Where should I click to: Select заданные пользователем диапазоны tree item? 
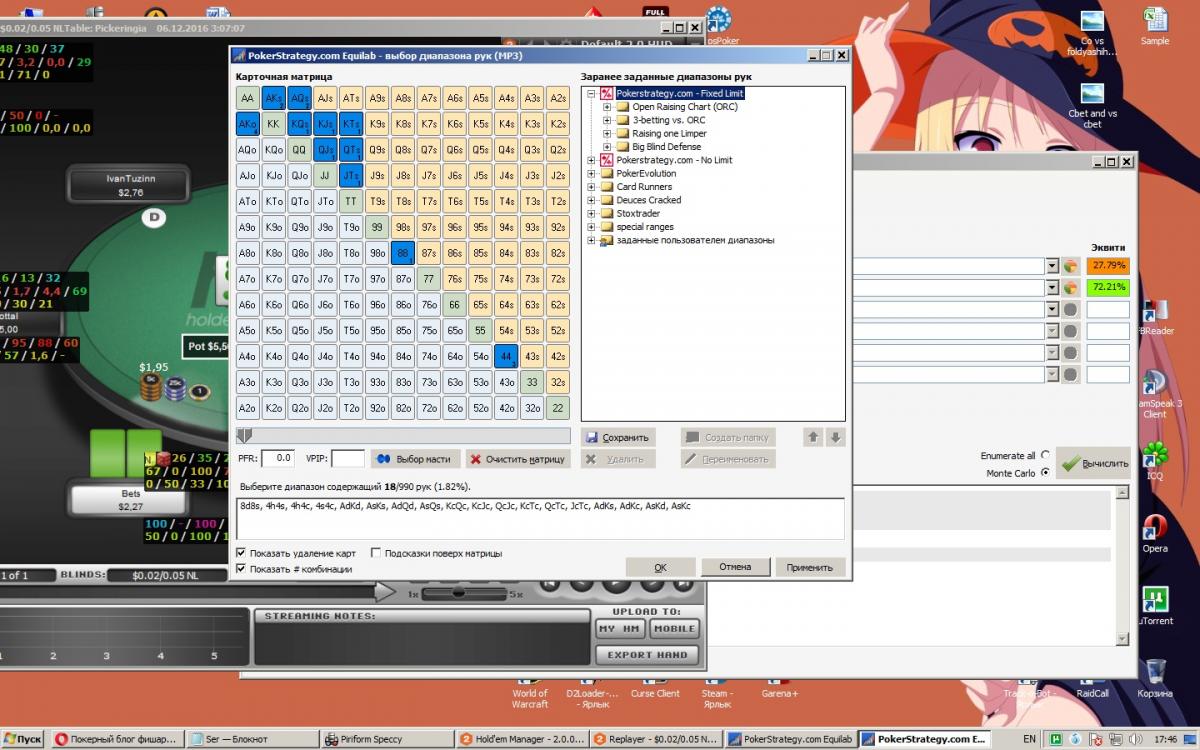coord(695,240)
